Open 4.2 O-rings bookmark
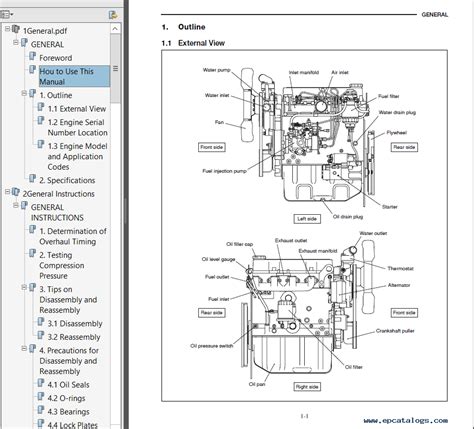 (66, 399)
